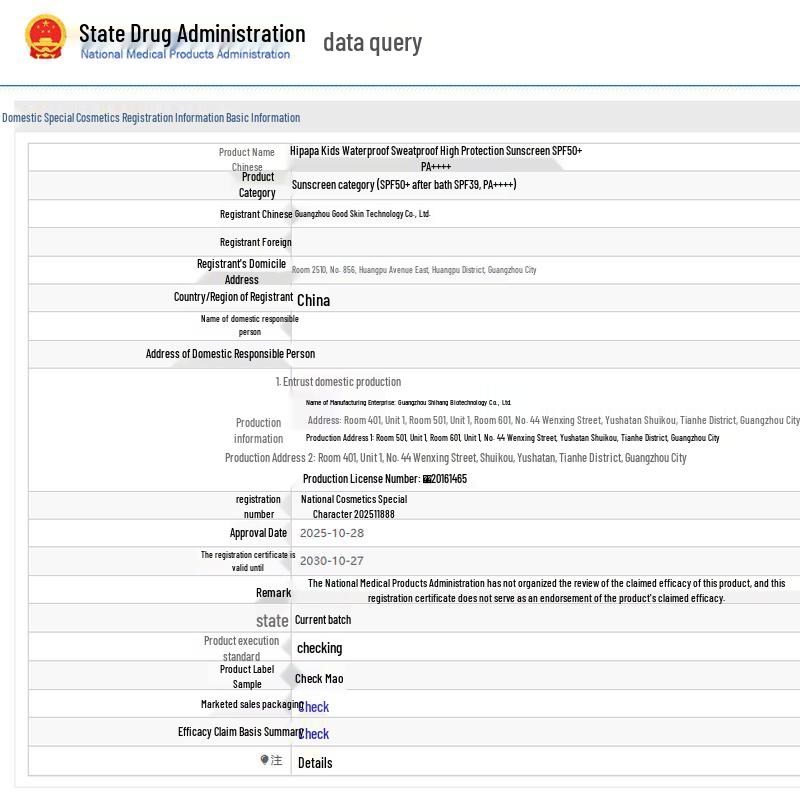Select the Production Address 1 line

512,438
